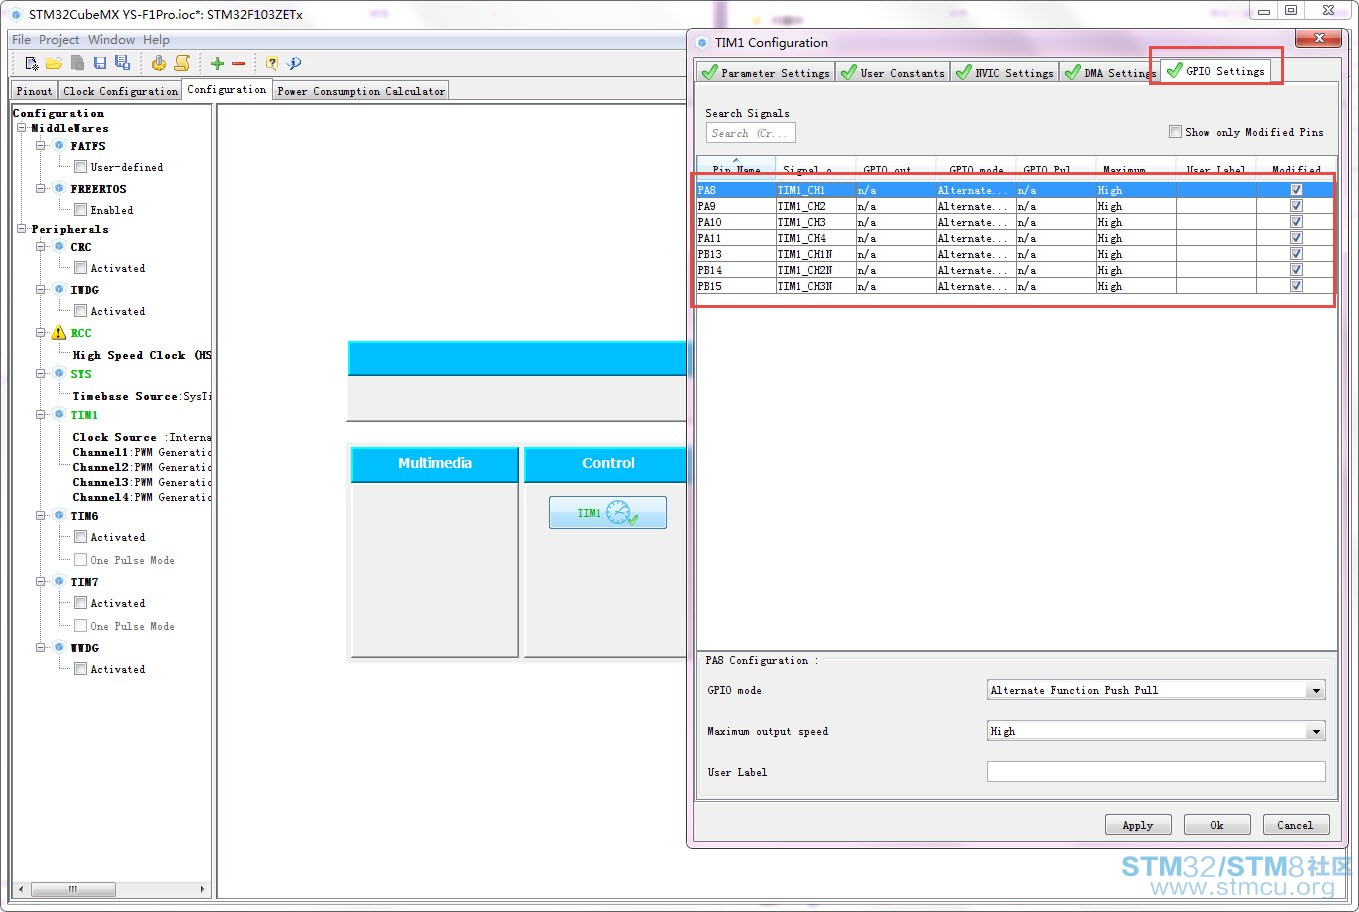Enable FATFS User-defined checkbox

pos(80,167)
